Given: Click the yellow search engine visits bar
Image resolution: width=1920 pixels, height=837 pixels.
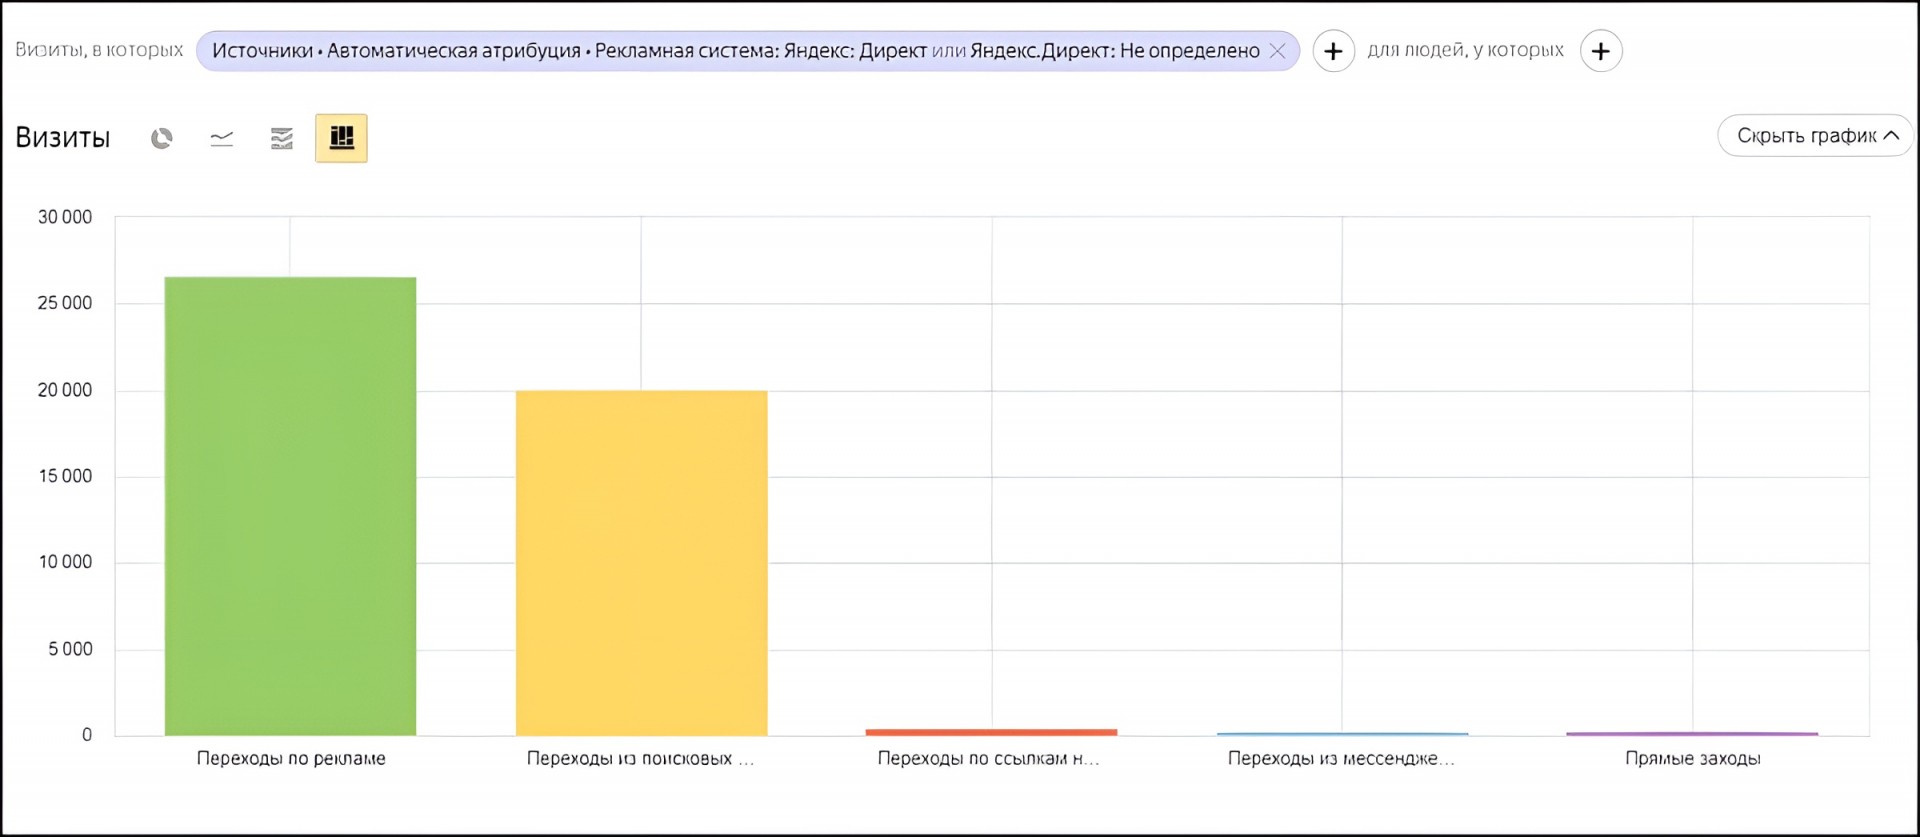Looking at the screenshot, I should 641,562.
